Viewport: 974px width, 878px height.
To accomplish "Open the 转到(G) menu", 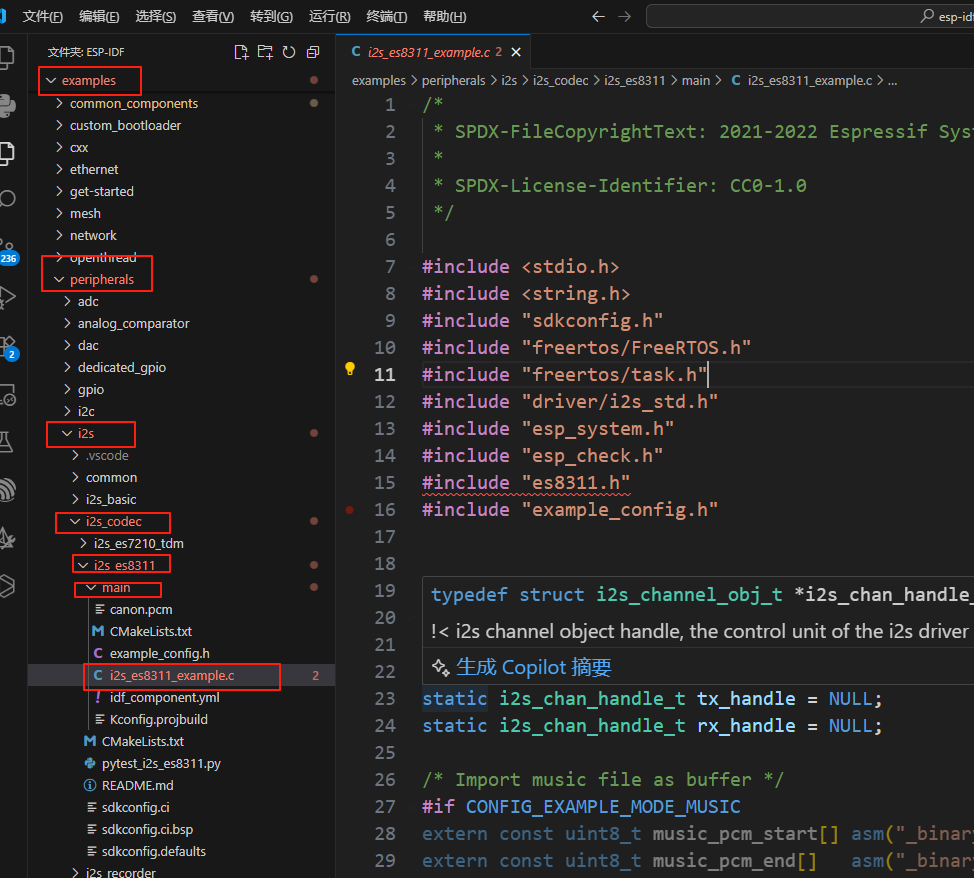I will pos(271,17).
